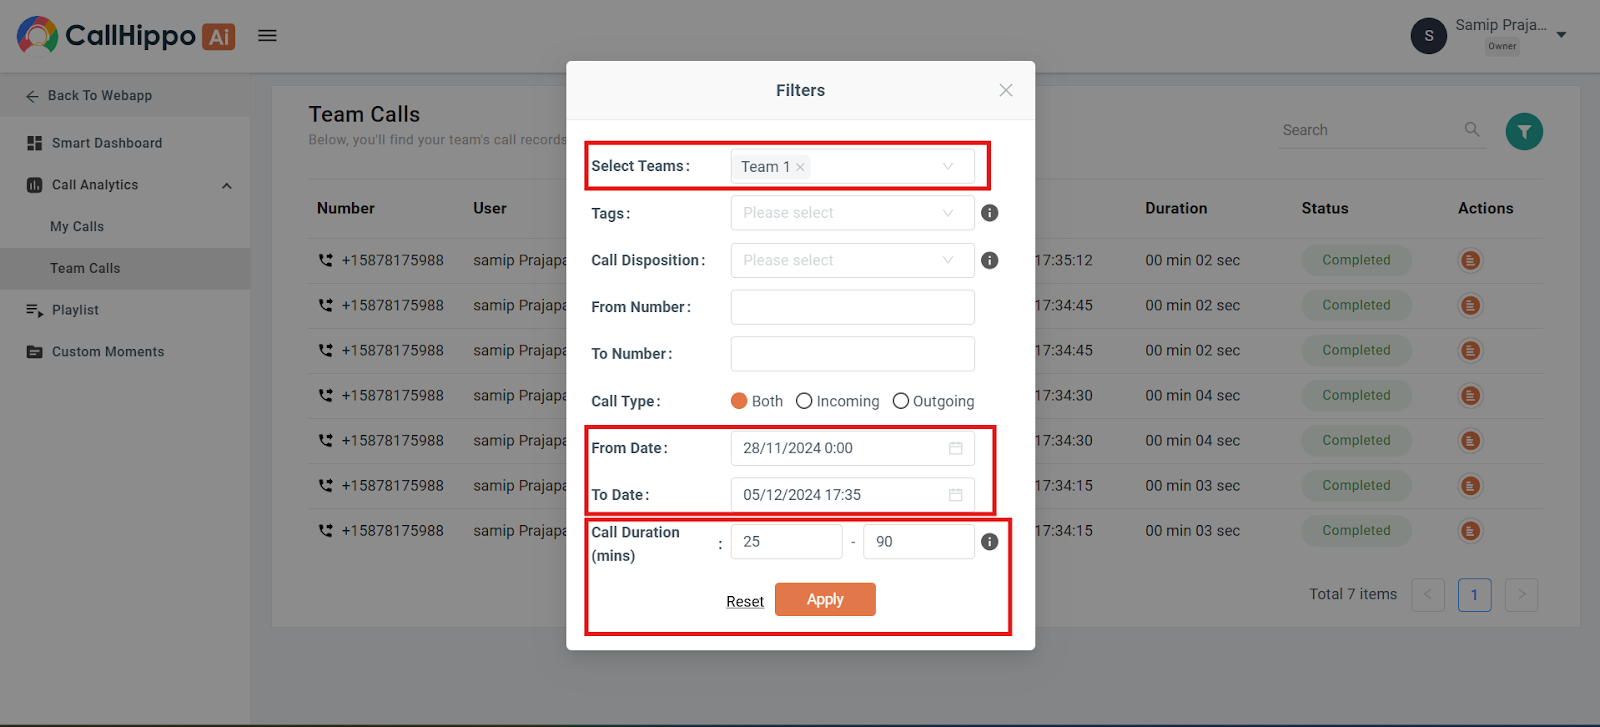Remove the Team 1 tag

[800, 167]
